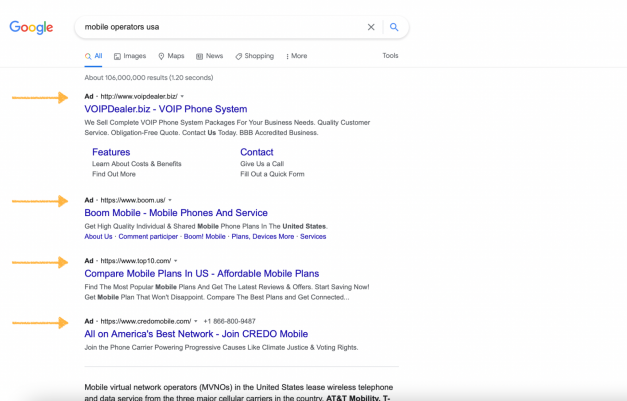Viewport: 627px width, 401px height.
Task: Switch to the News tab
Action: (210, 56)
